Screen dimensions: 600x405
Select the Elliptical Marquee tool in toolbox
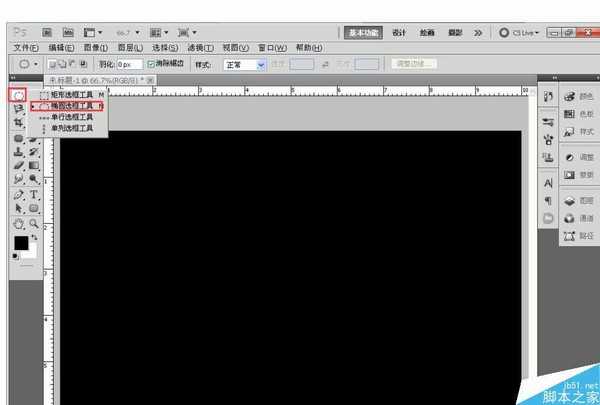point(19,95)
